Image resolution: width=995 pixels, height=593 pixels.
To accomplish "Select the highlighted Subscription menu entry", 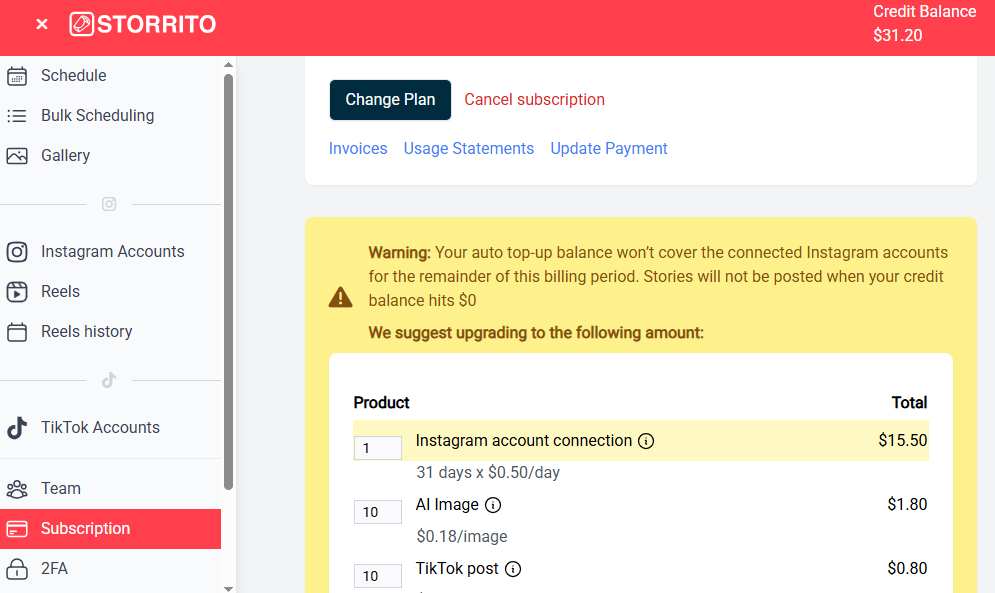I will coord(85,528).
